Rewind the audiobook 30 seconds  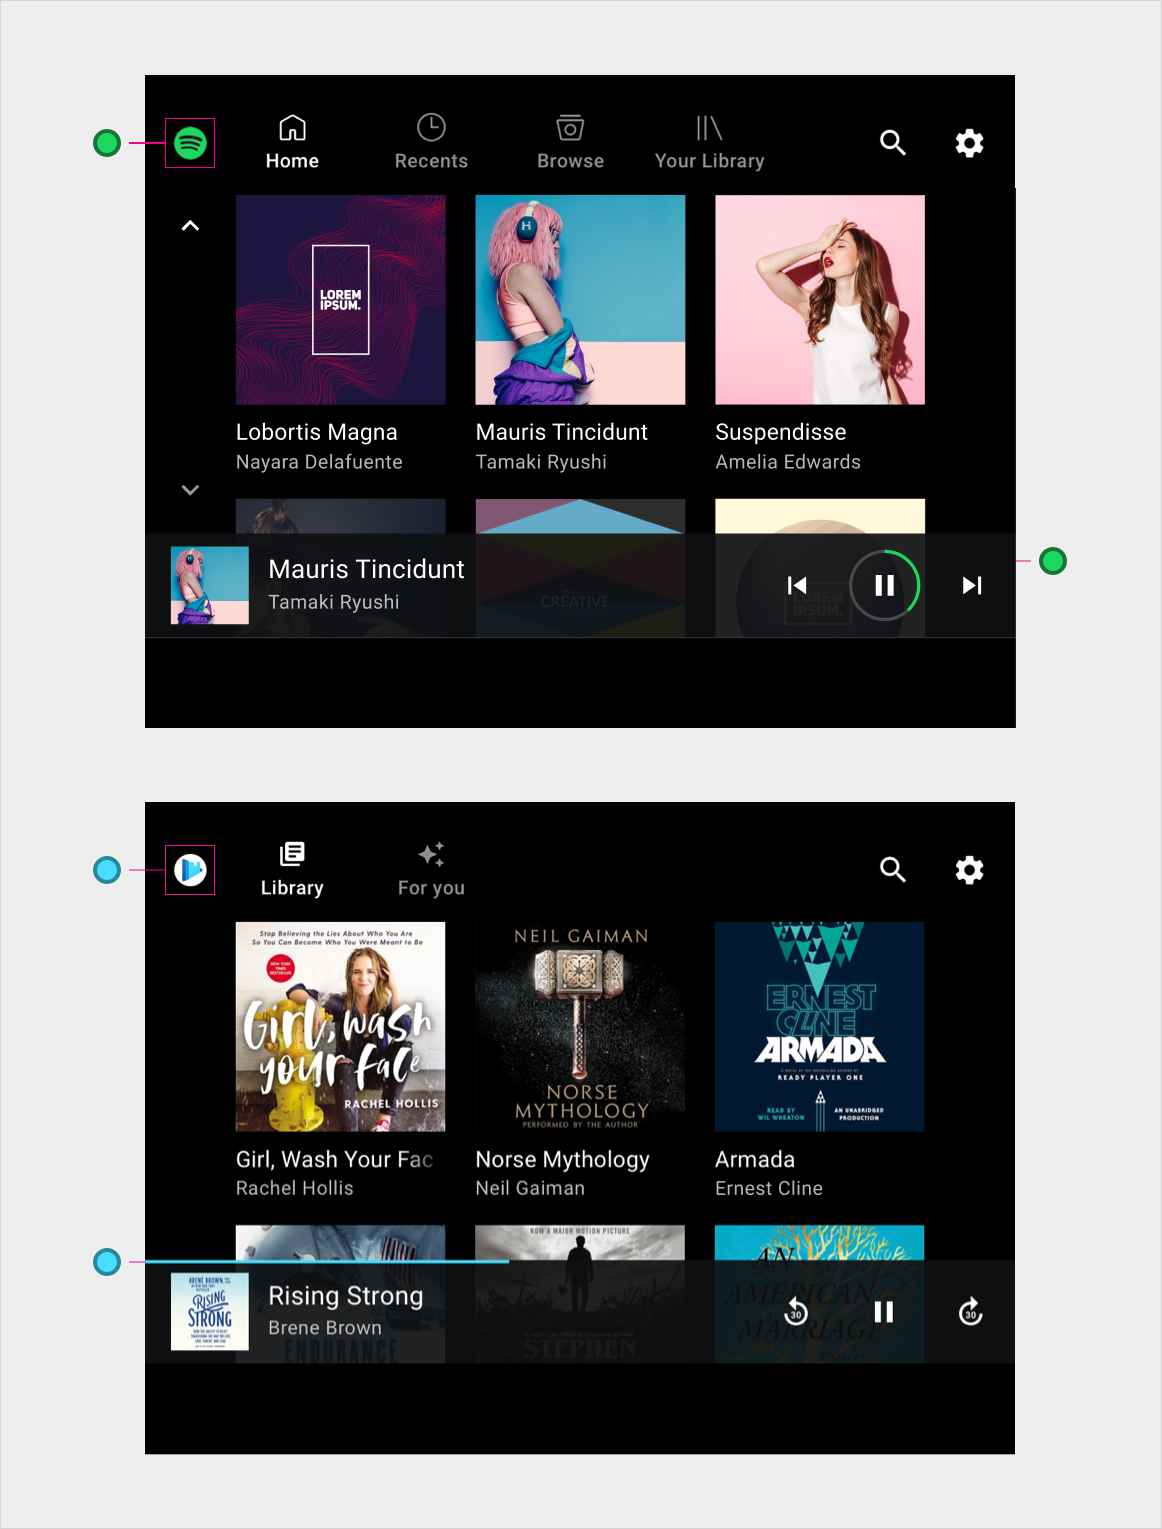pyautogui.click(x=796, y=1312)
